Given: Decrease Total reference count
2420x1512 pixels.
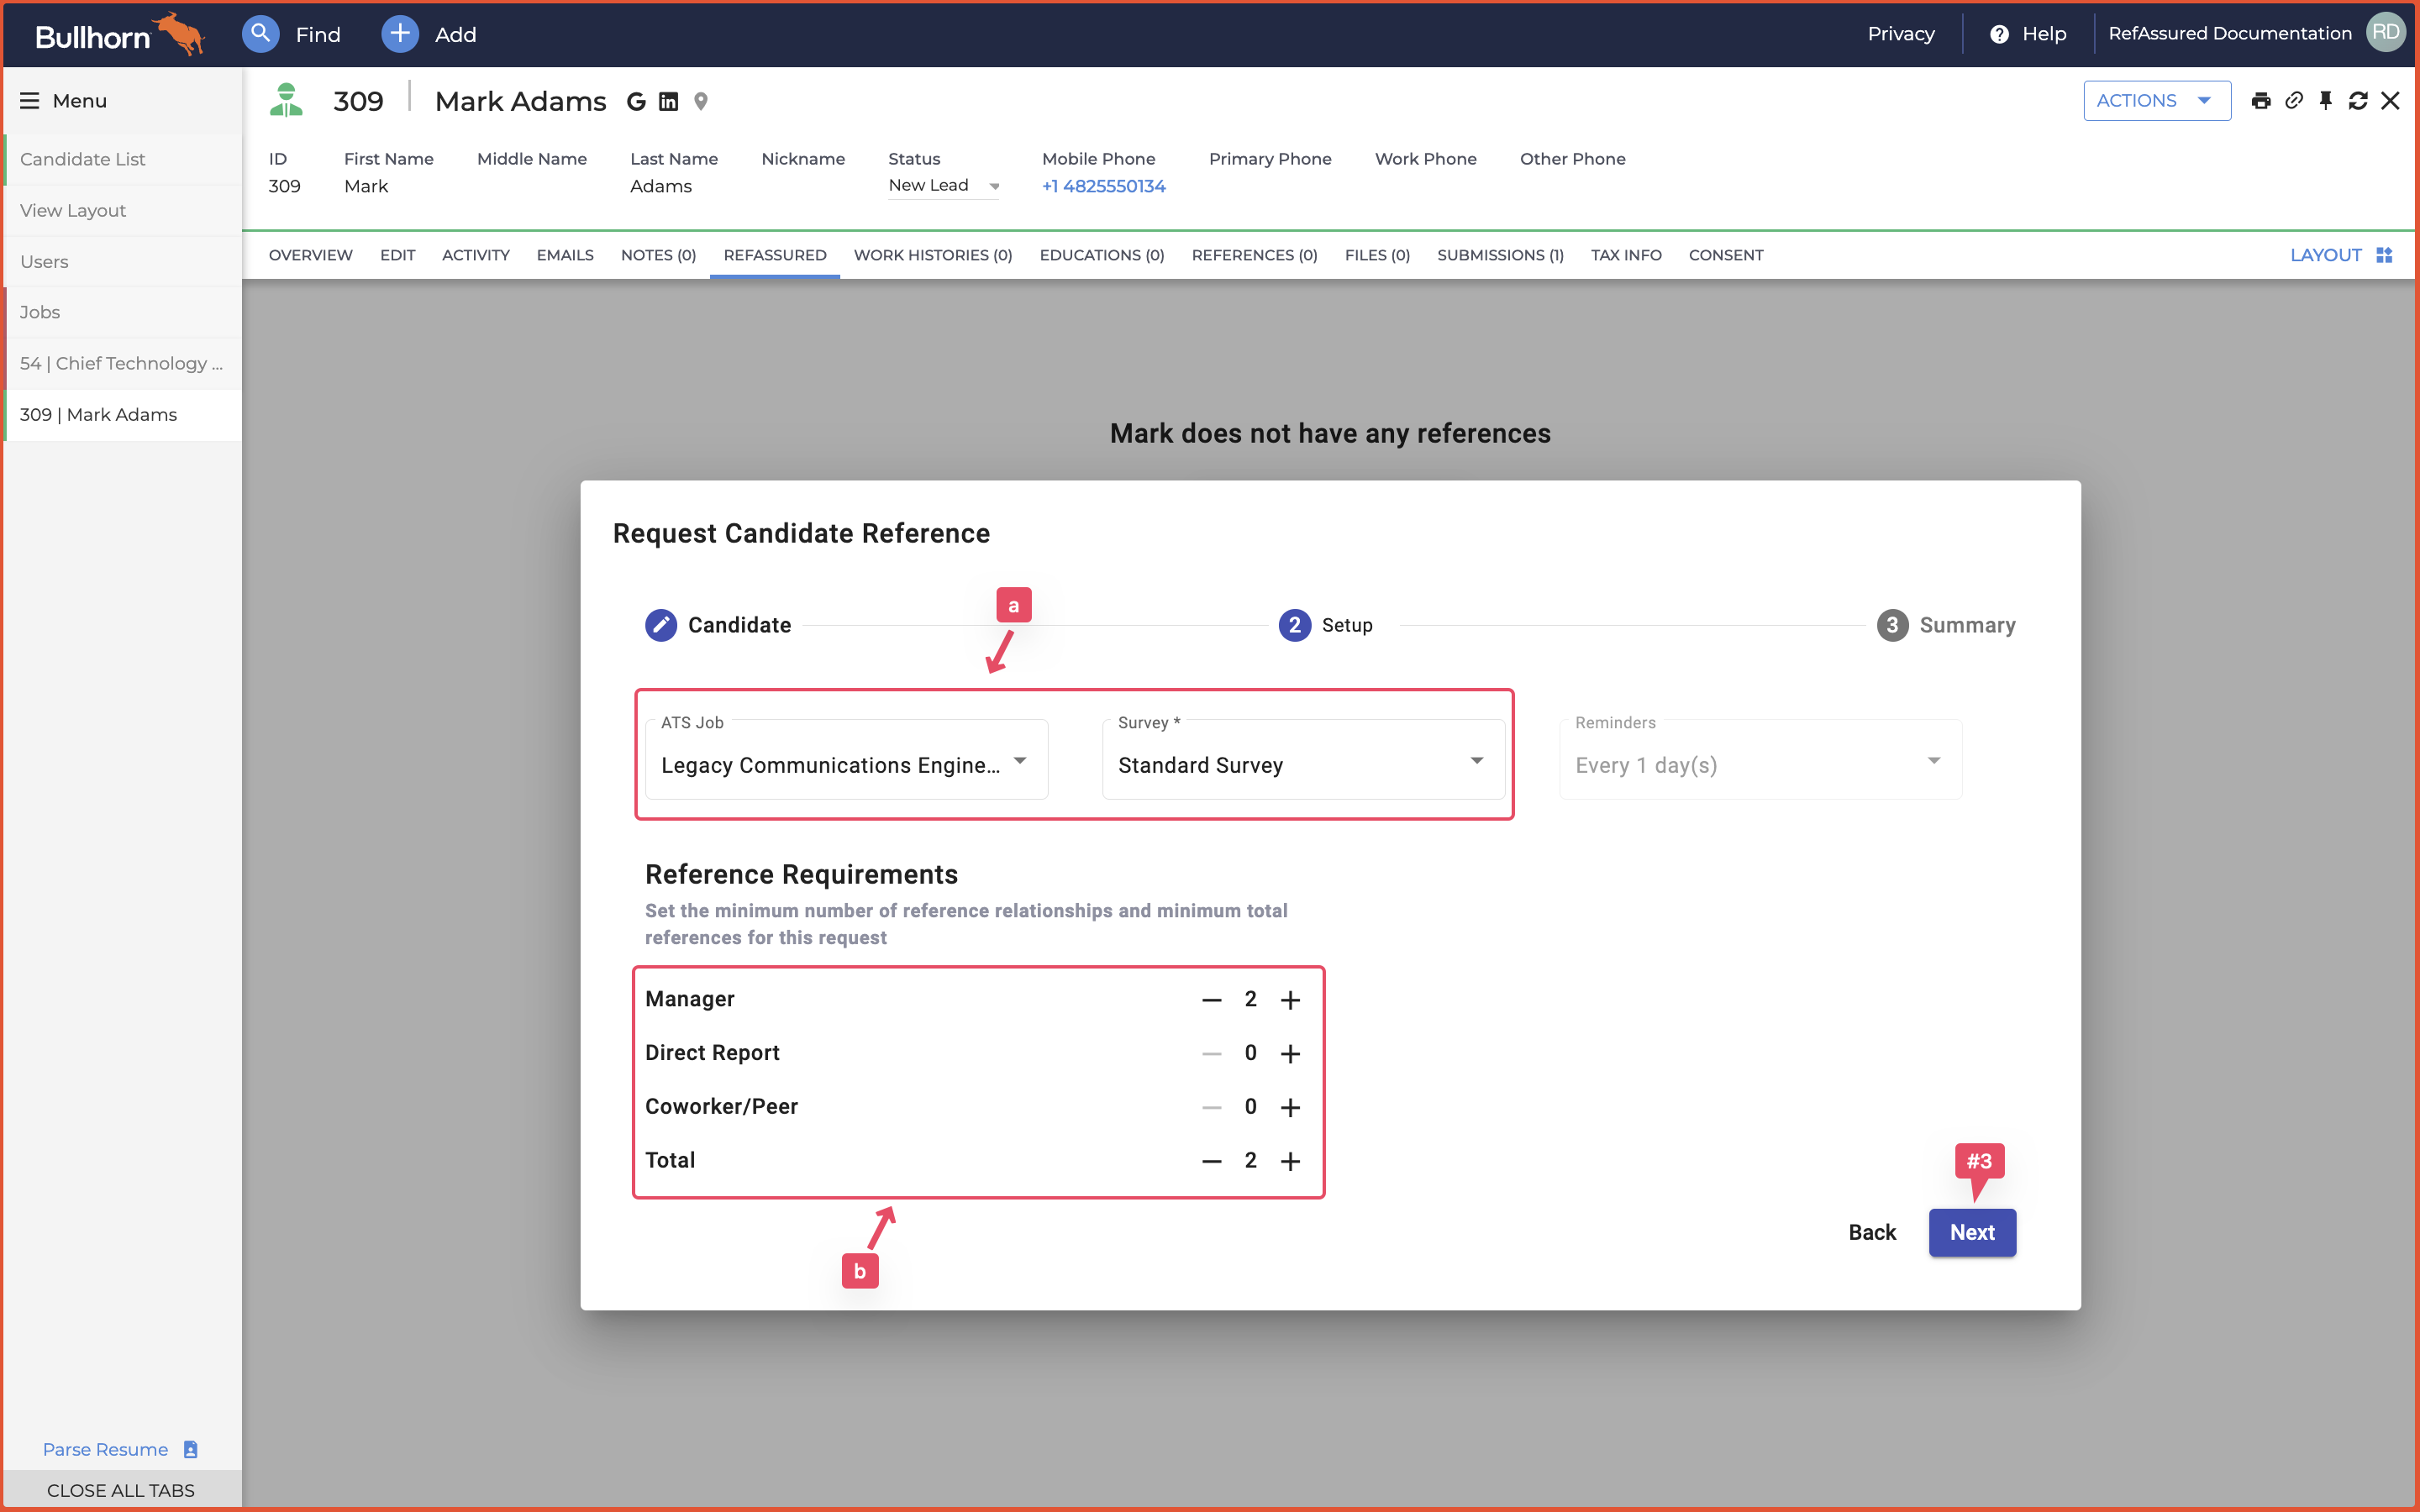Looking at the screenshot, I should click(x=1212, y=1161).
